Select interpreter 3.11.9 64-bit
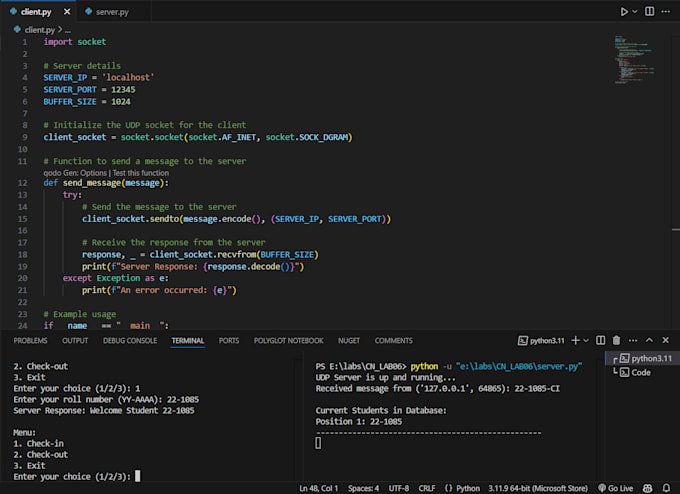This screenshot has width=680, height=494. pyautogui.click(x=538, y=488)
